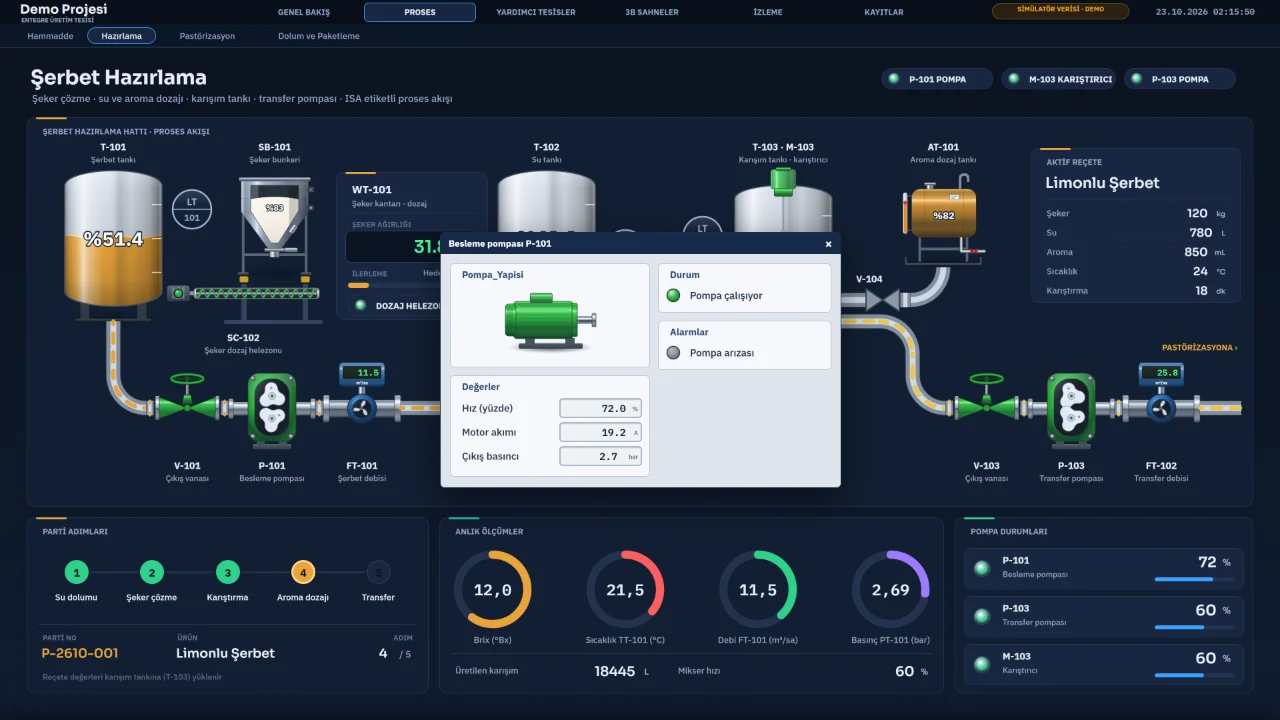Toggle the P-101 POMPA status chip
This screenshot has width=1280, height=720.
click(937, 79)
